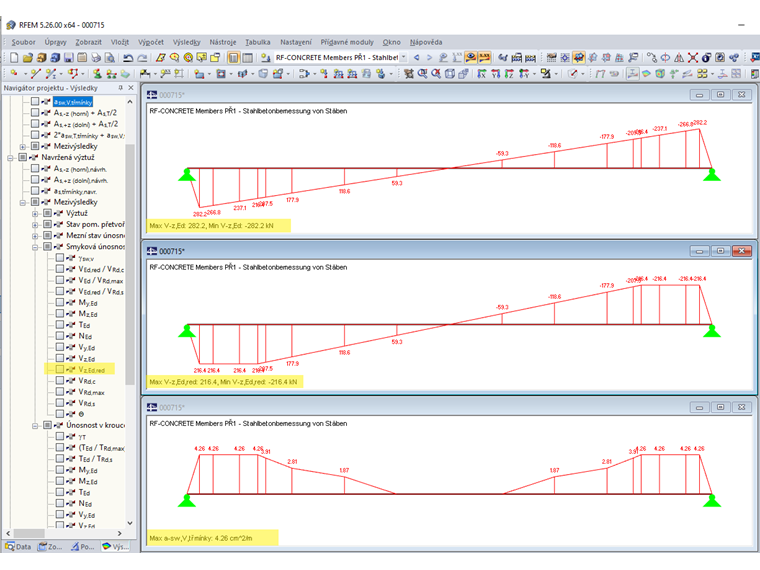Select the Vz,Ed tree item label
This screenshot has height=570, width=760.
point(87,359)
